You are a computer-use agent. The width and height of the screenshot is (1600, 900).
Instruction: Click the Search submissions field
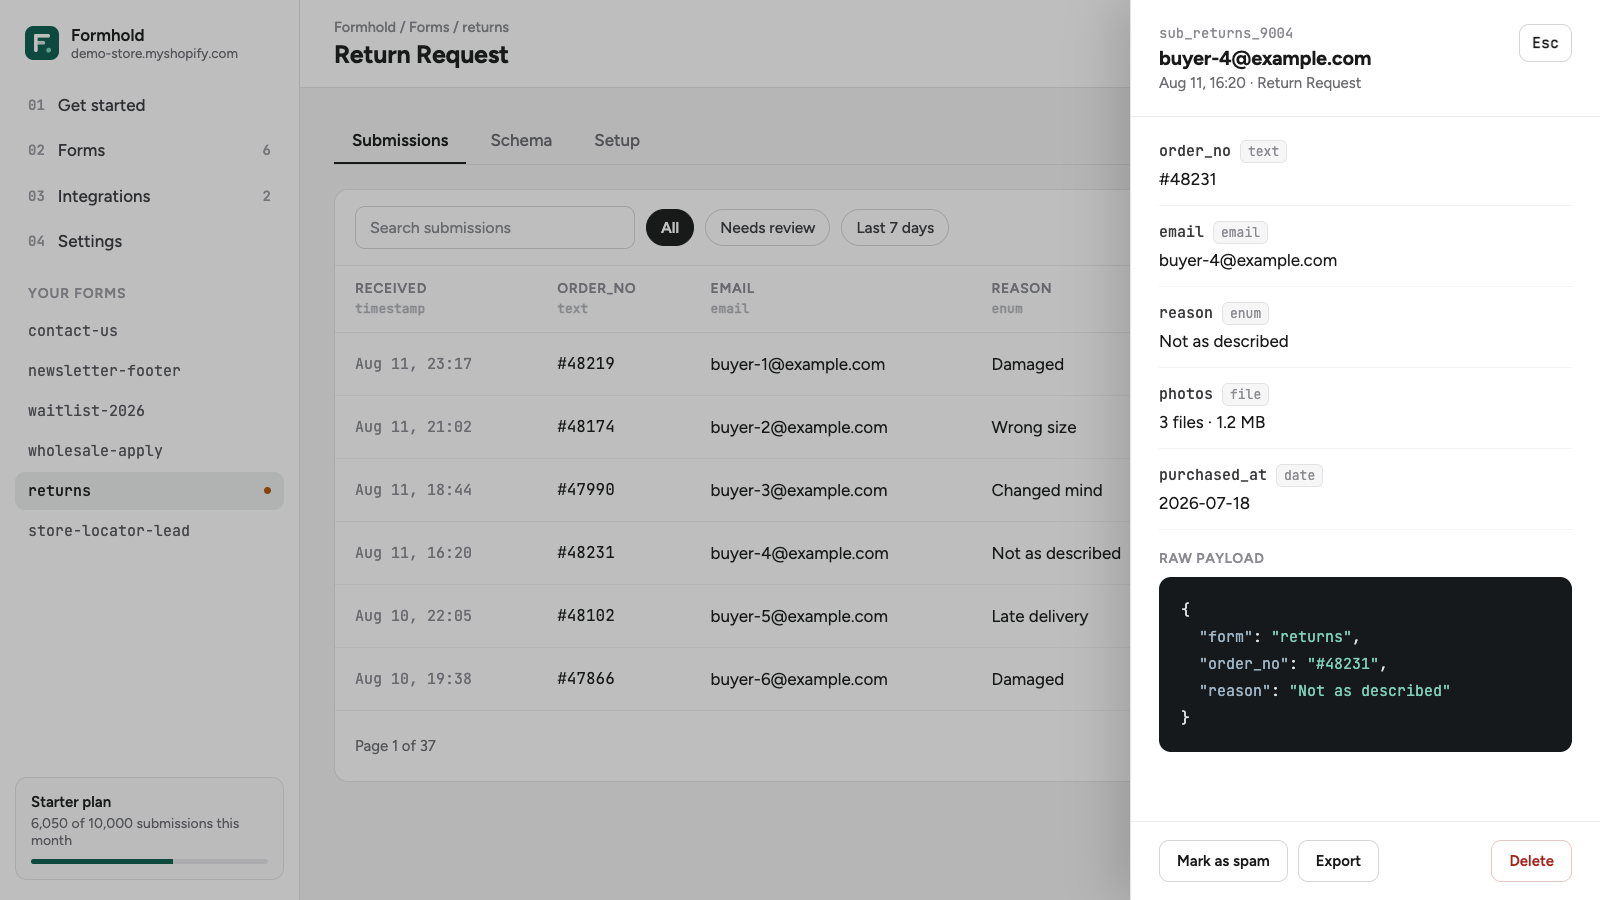point(495,228)
